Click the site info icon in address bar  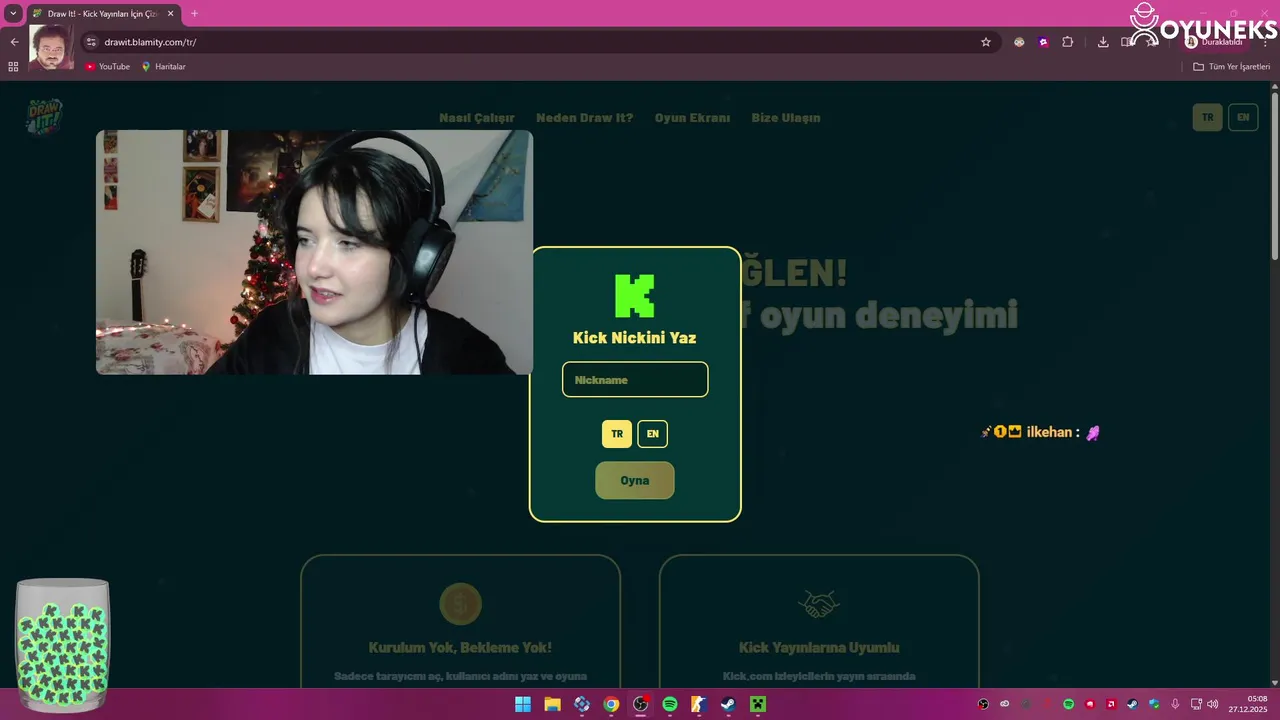91,42
